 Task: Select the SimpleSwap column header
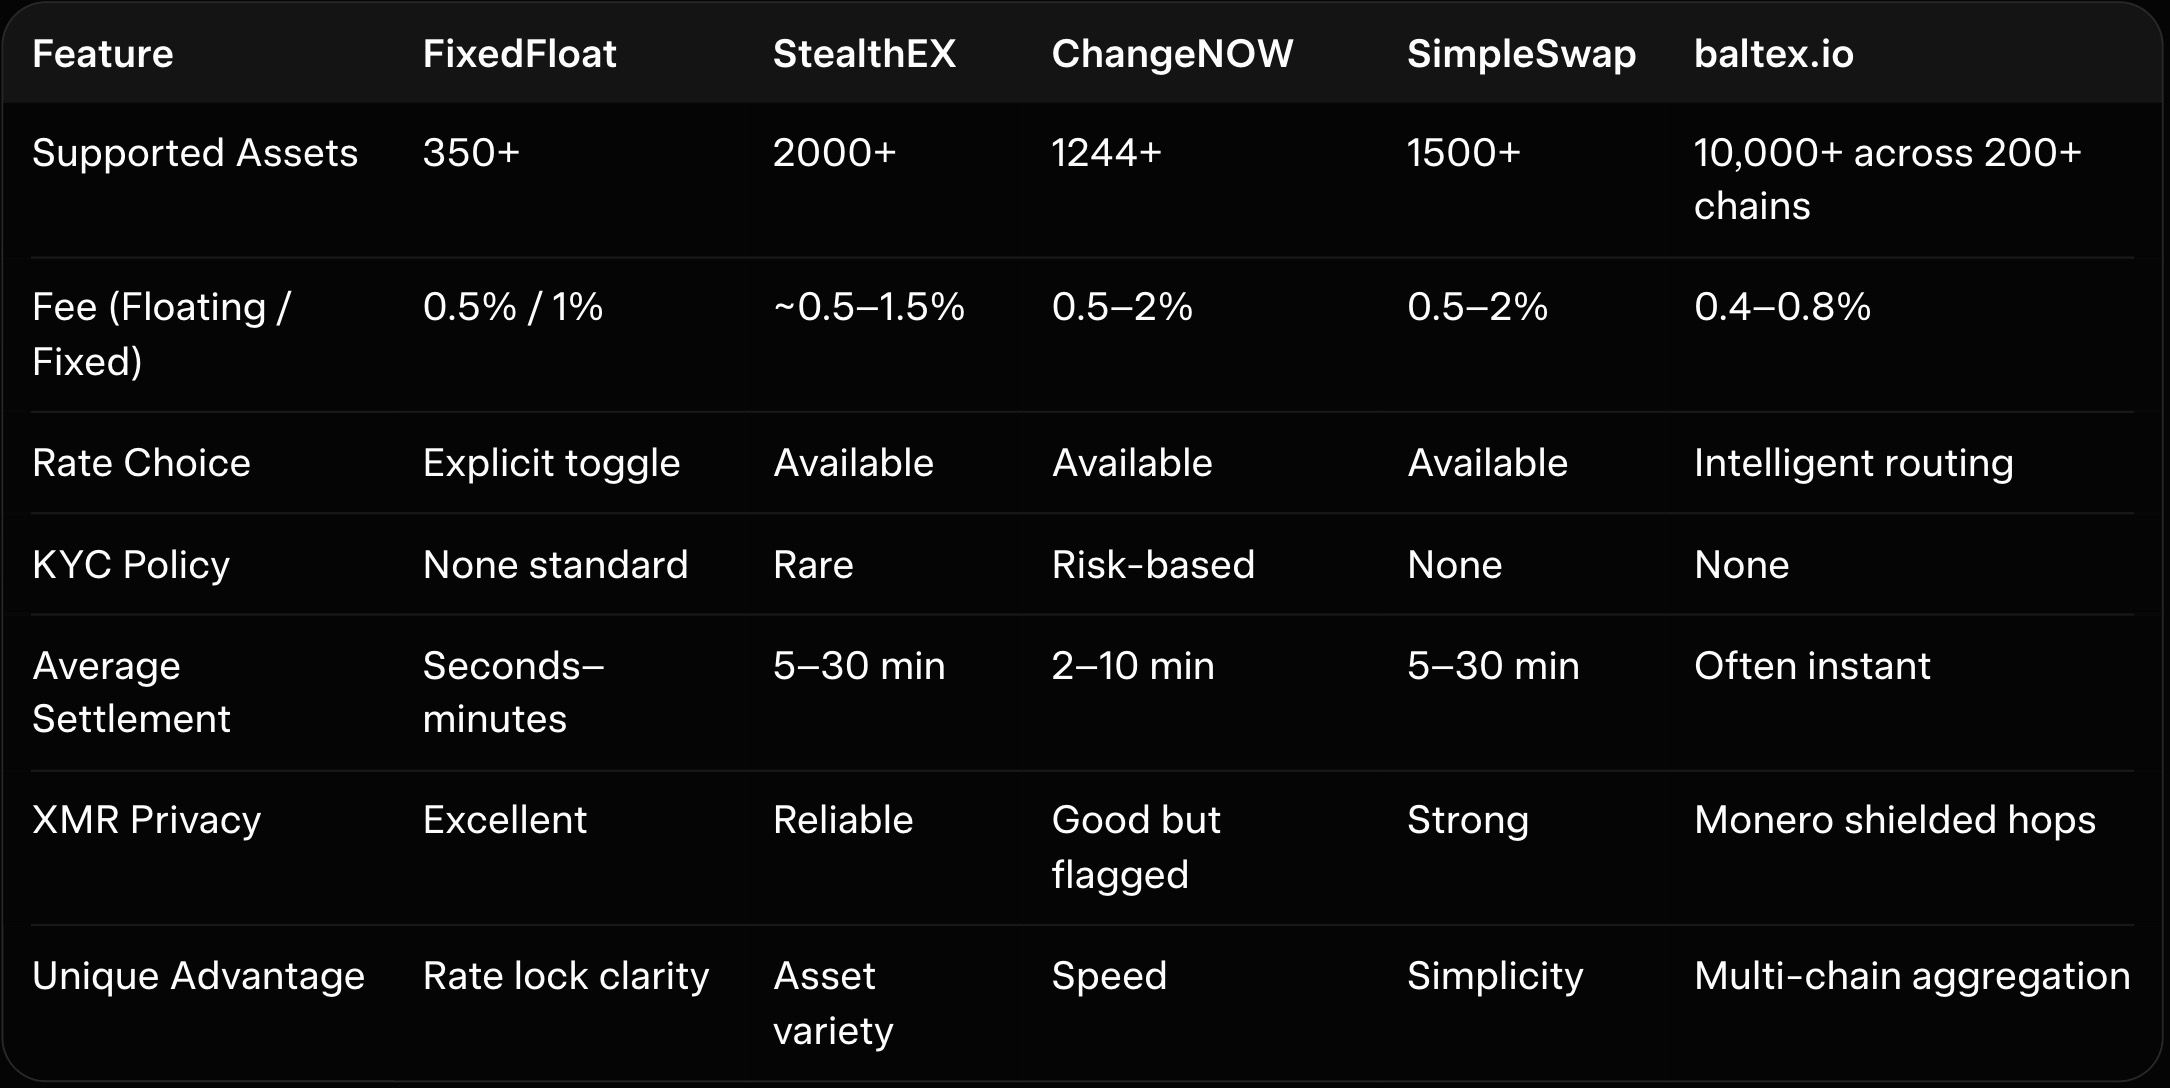click(x=1521, y=54)
